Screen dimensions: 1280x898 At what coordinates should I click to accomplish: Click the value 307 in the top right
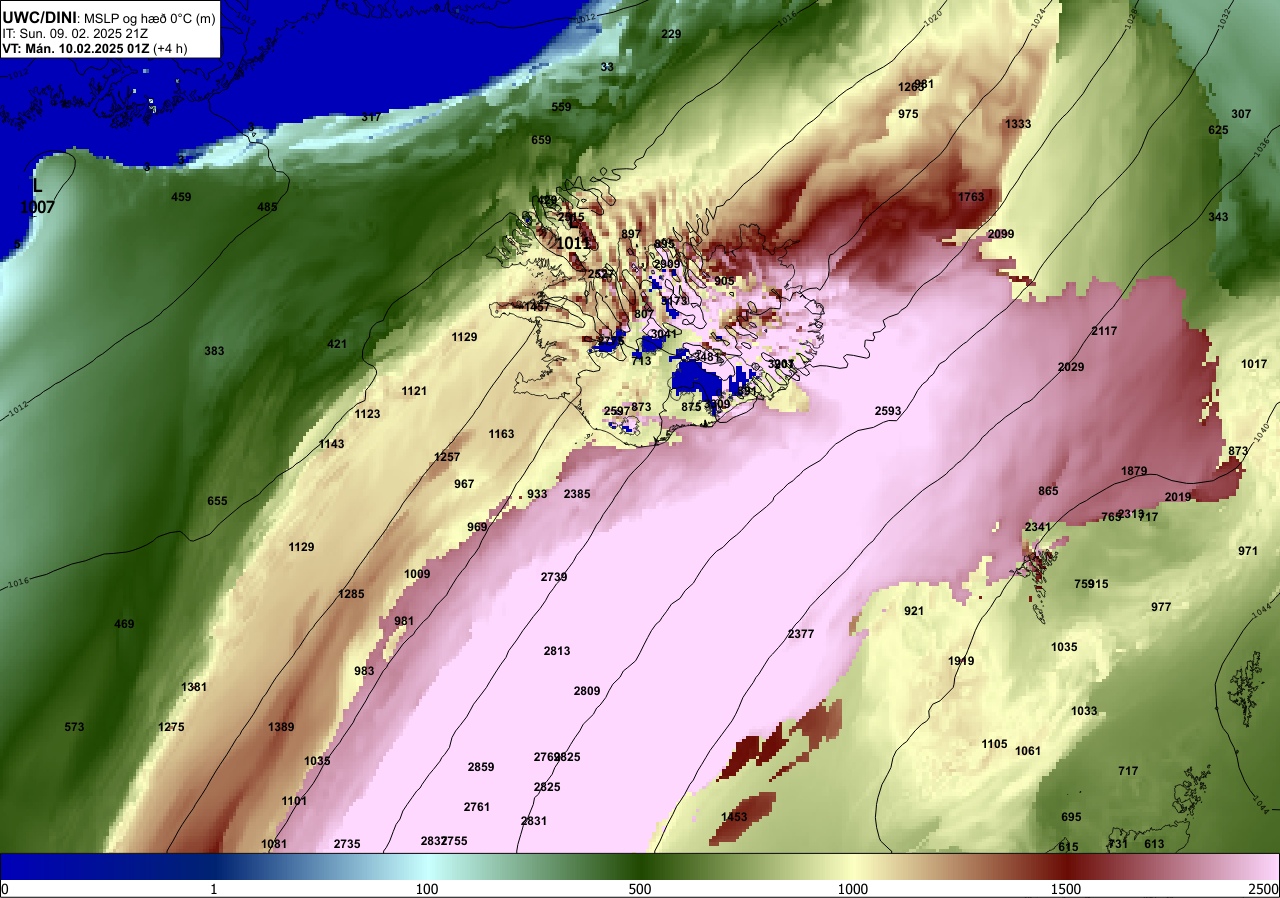tap(1241, 114)
